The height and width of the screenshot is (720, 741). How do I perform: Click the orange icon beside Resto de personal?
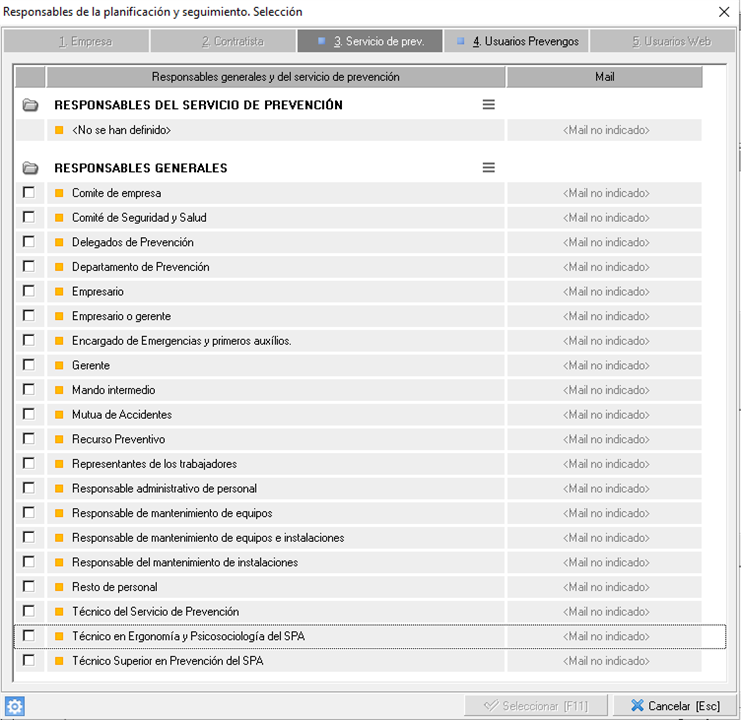pos(59,587)
